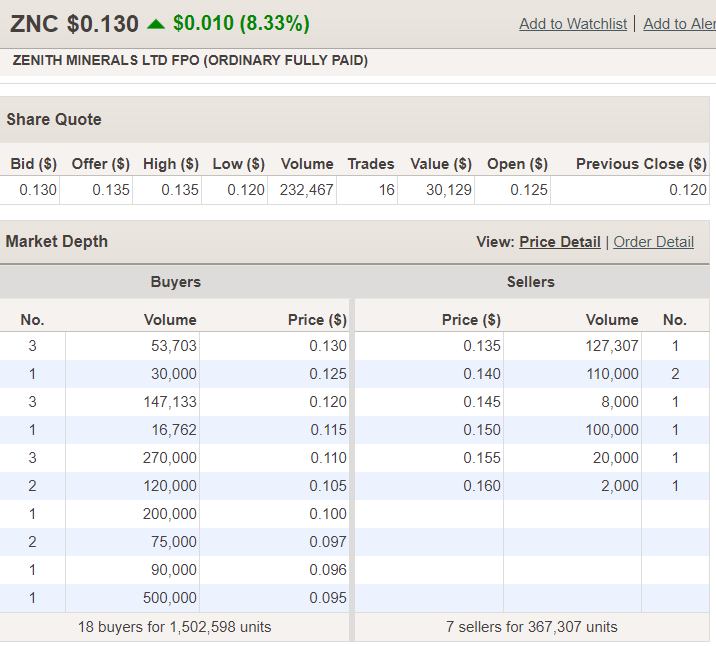The image size is (716, 646).
Task: Select the Value figure 30,129
Action: 448,190
